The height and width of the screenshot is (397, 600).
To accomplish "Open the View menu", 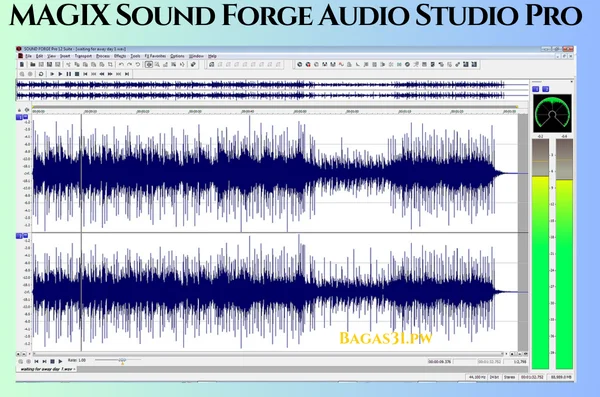I will coord(51,56).
